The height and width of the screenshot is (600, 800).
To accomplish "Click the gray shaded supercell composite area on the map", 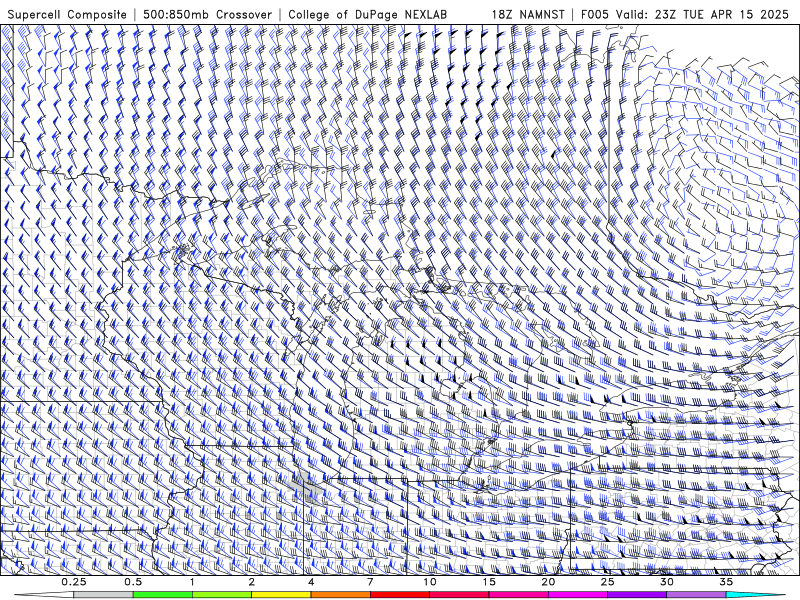I will (305, 487).
